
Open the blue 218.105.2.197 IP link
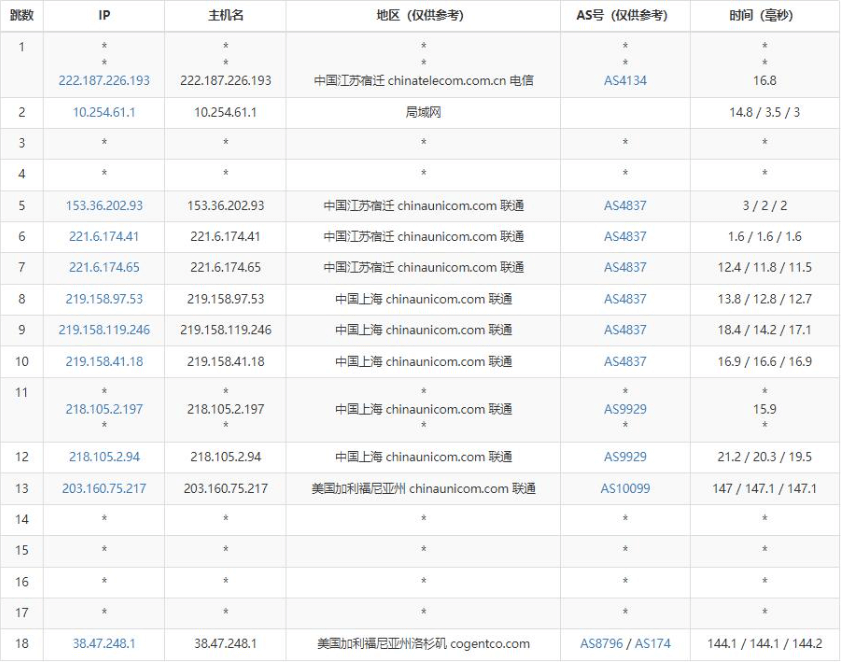(104, 409)
